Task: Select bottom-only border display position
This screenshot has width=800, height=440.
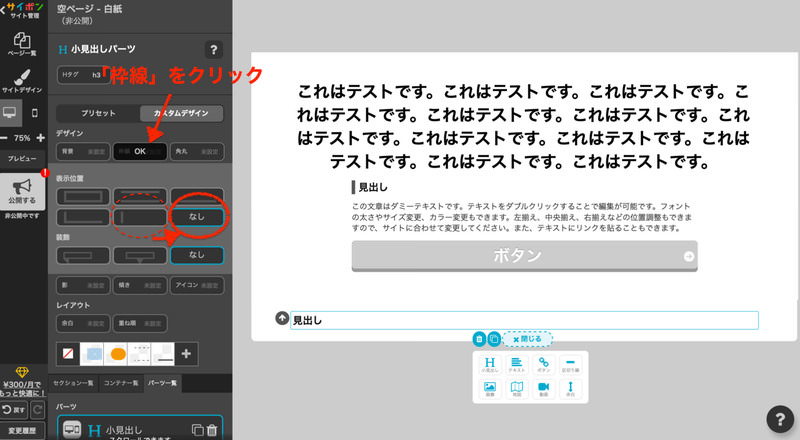Action: [x=197, y=197]
